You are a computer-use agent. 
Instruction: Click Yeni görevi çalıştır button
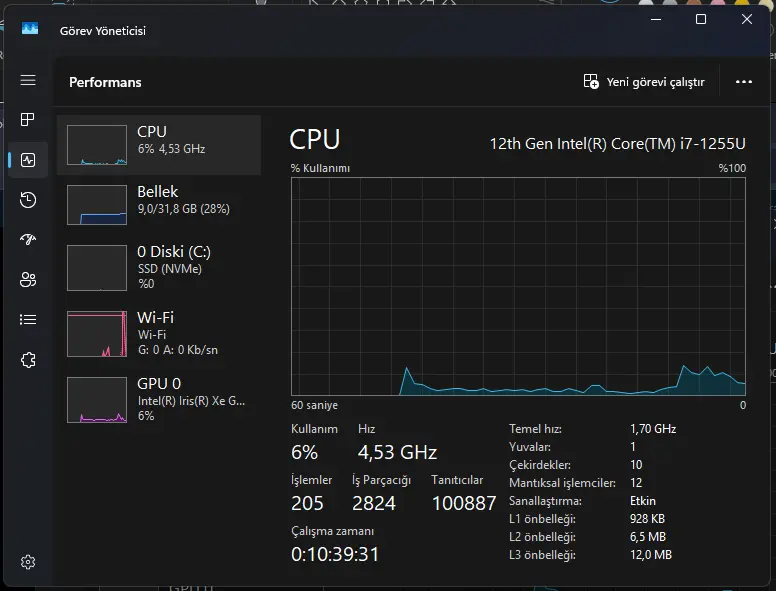[644, 82]
